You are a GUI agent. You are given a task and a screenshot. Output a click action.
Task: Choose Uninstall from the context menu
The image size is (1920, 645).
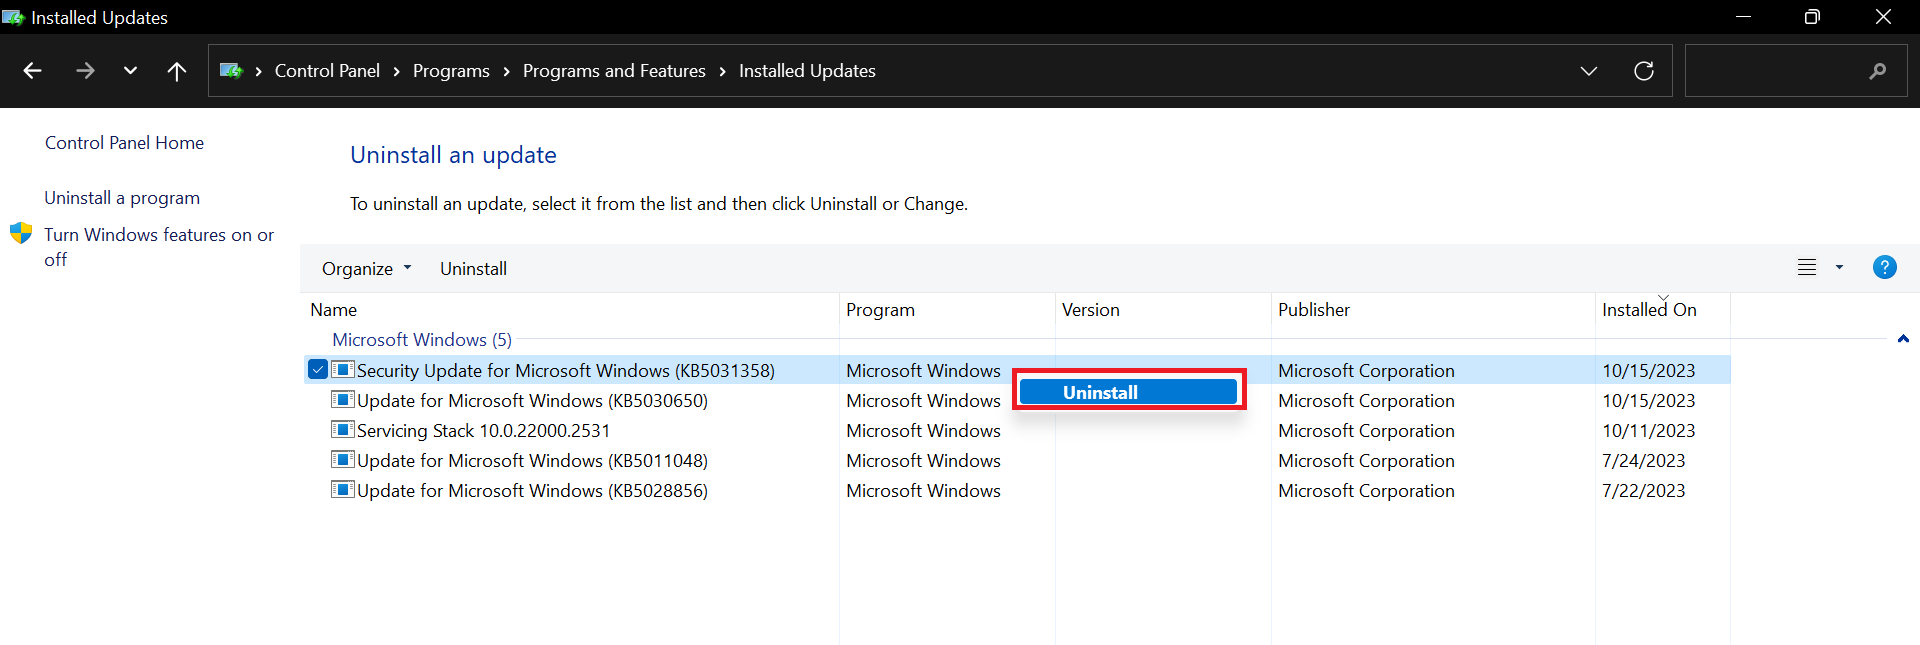[x=1128, y=392]
